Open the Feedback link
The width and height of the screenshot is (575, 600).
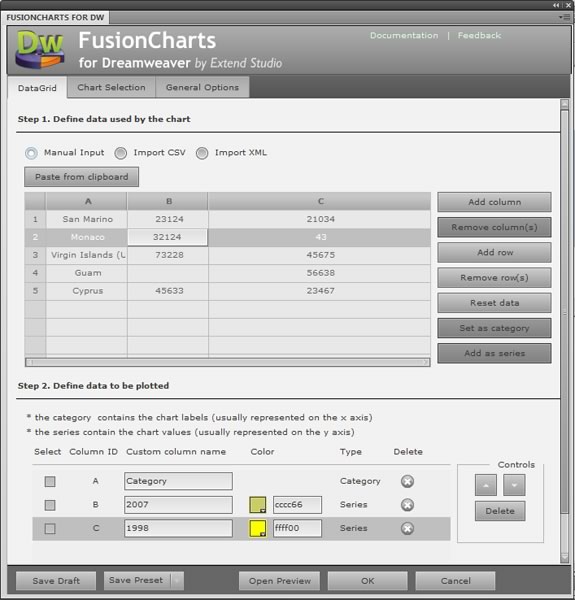pyautogui.click(x=479, y=36)
